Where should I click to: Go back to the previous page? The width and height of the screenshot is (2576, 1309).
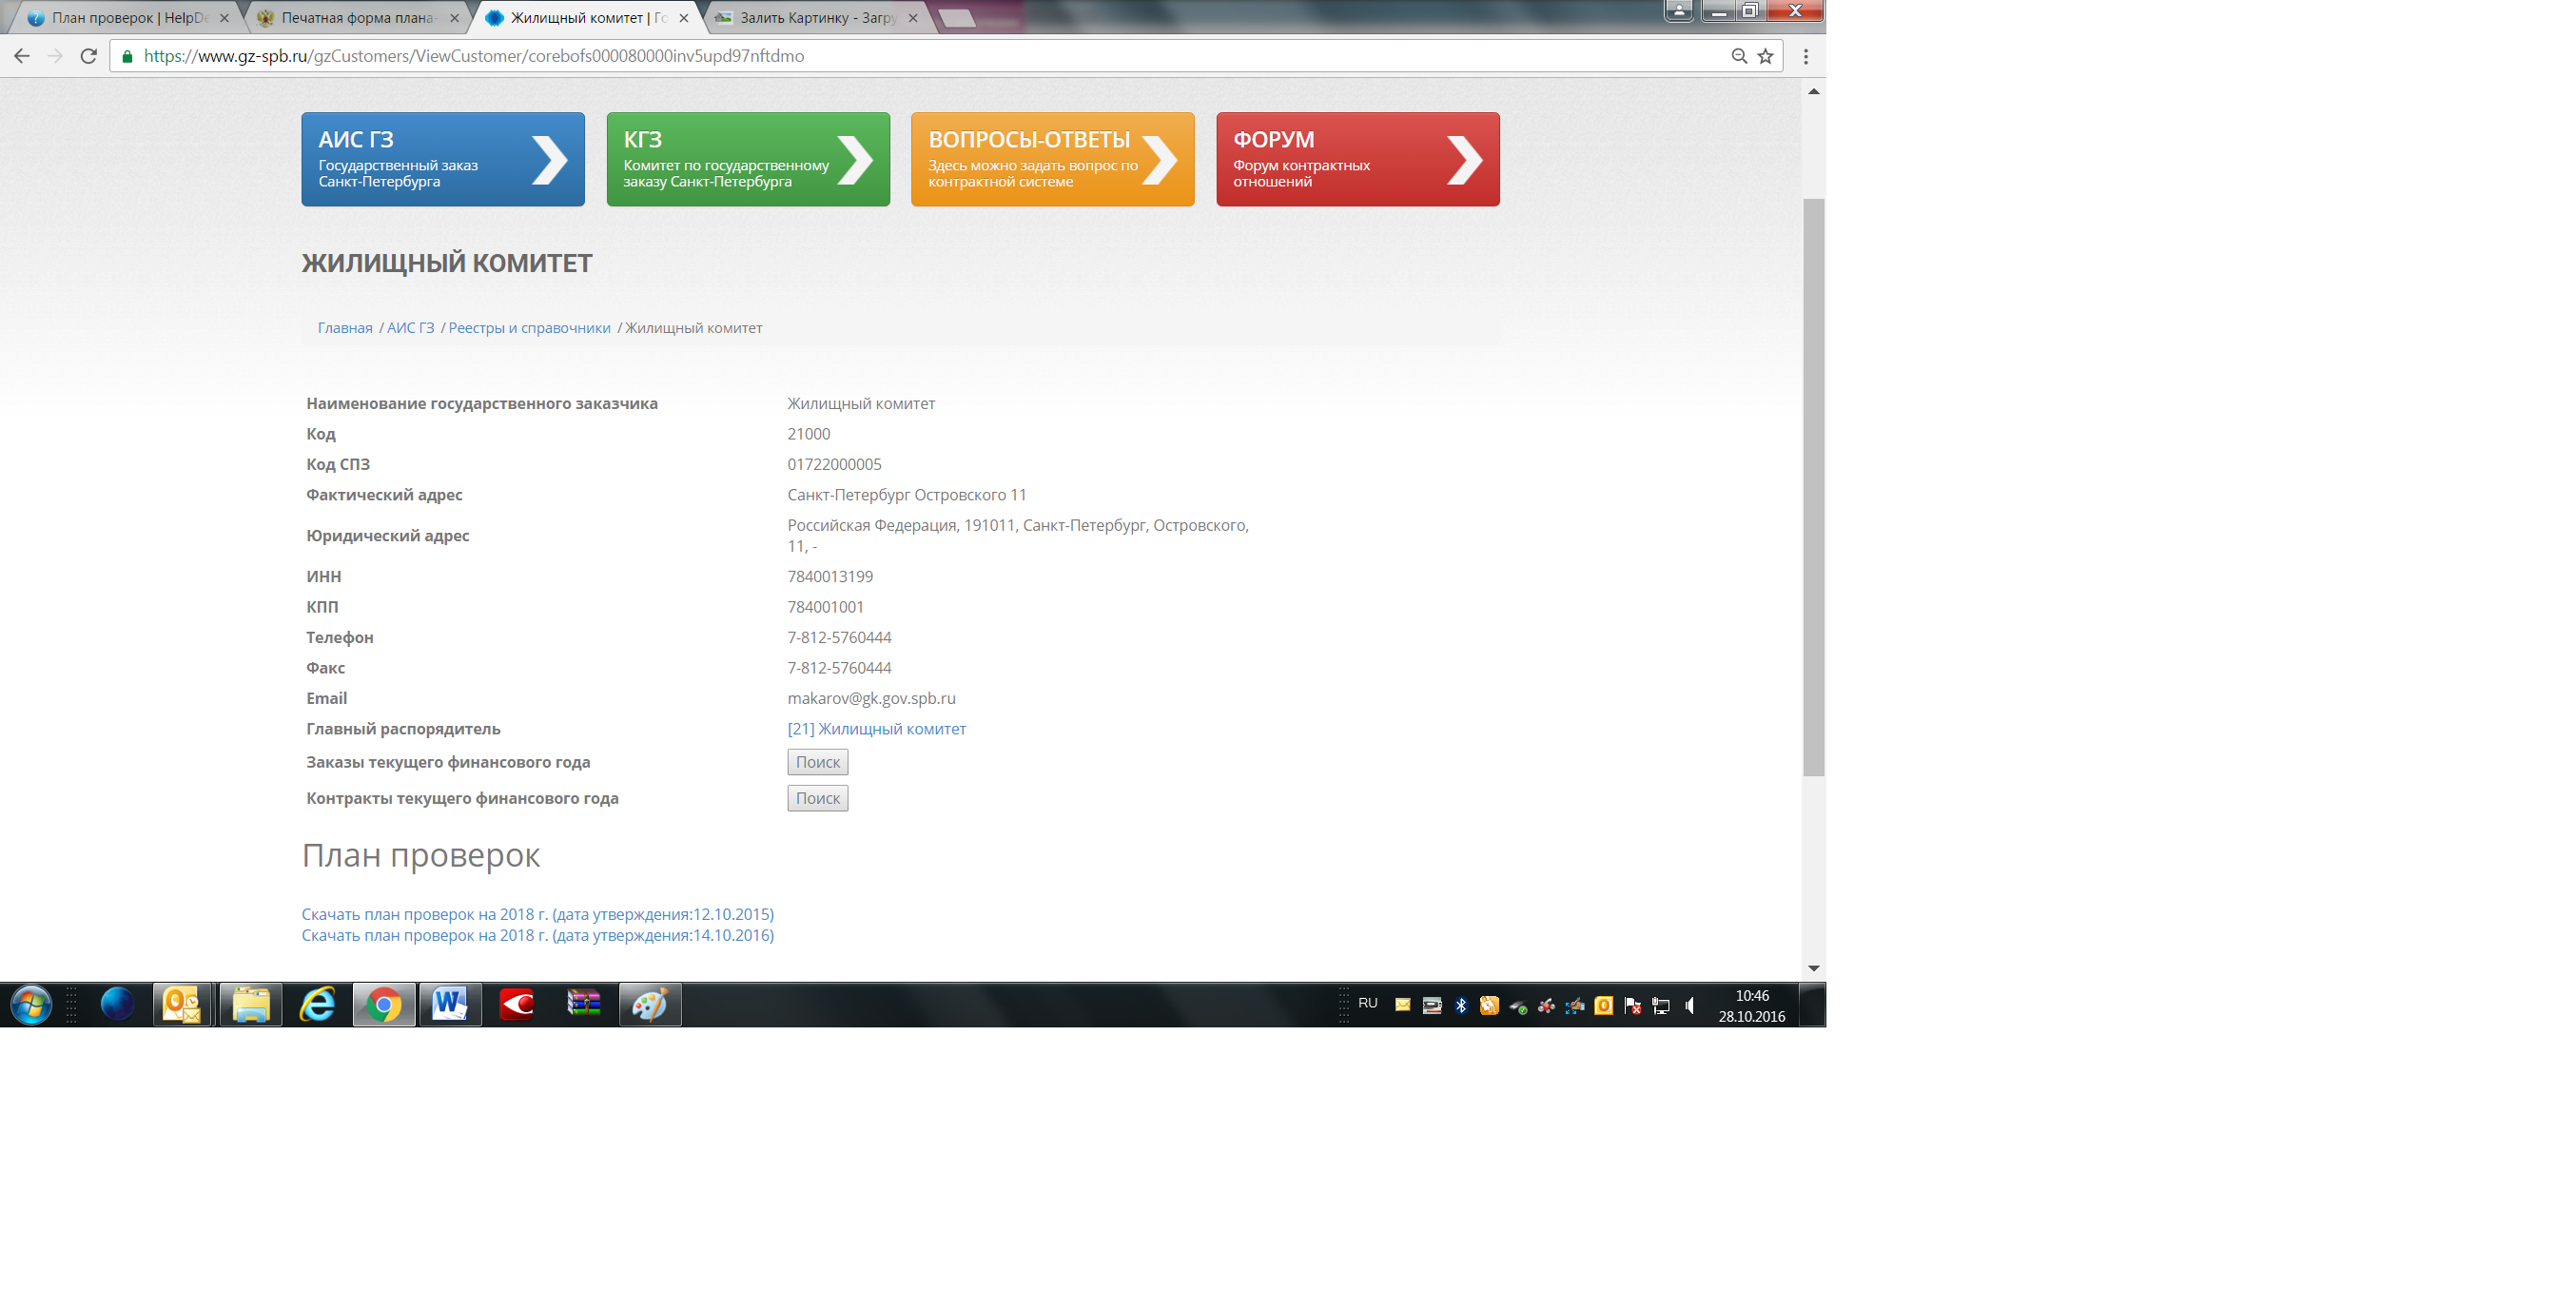click(x=22, y=56)
